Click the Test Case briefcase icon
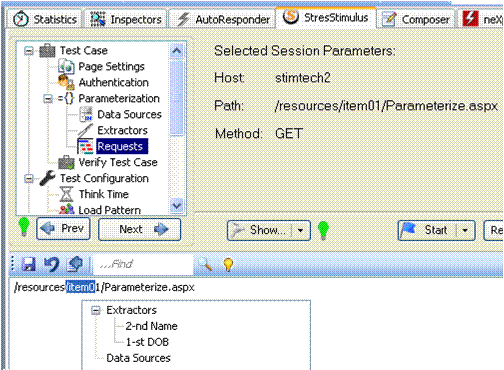This screenshot has height=370, width=504. [47, 51]
